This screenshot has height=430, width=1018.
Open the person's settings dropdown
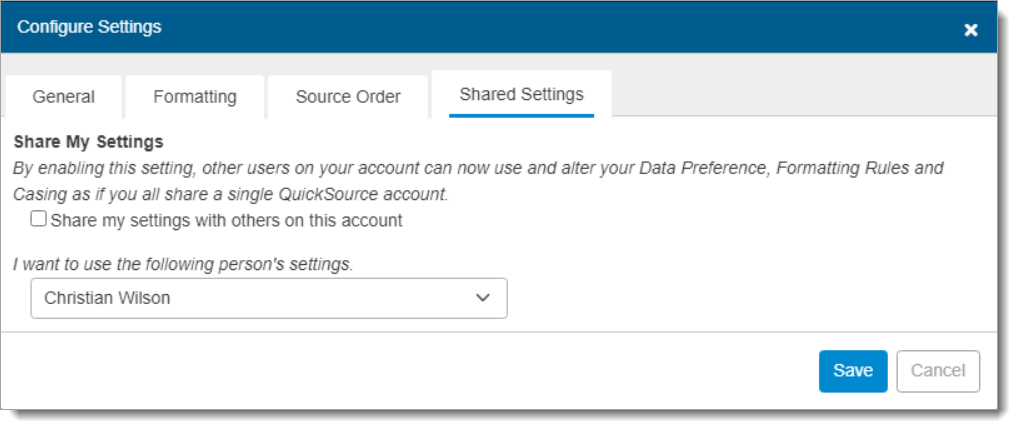click(268, 298)
